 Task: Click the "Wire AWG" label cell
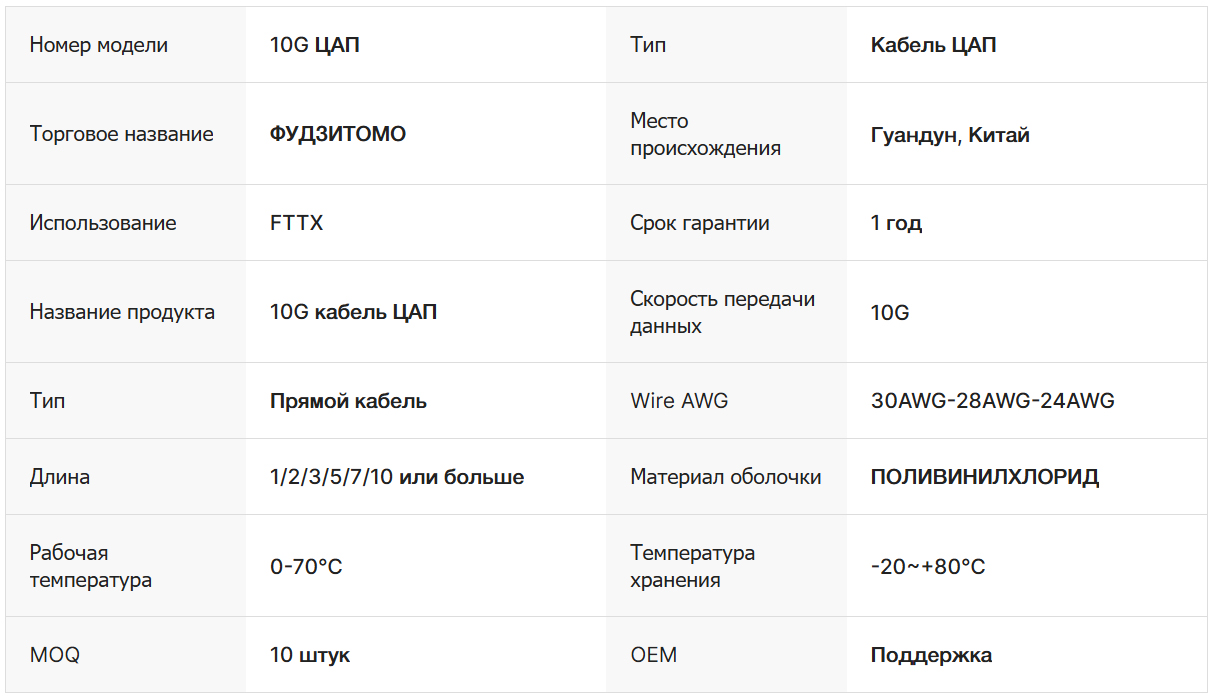coord(679,401)
